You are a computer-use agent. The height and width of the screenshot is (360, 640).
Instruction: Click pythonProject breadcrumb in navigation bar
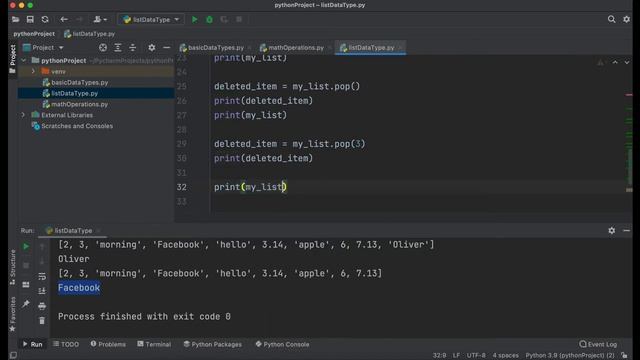pos(34,34)
